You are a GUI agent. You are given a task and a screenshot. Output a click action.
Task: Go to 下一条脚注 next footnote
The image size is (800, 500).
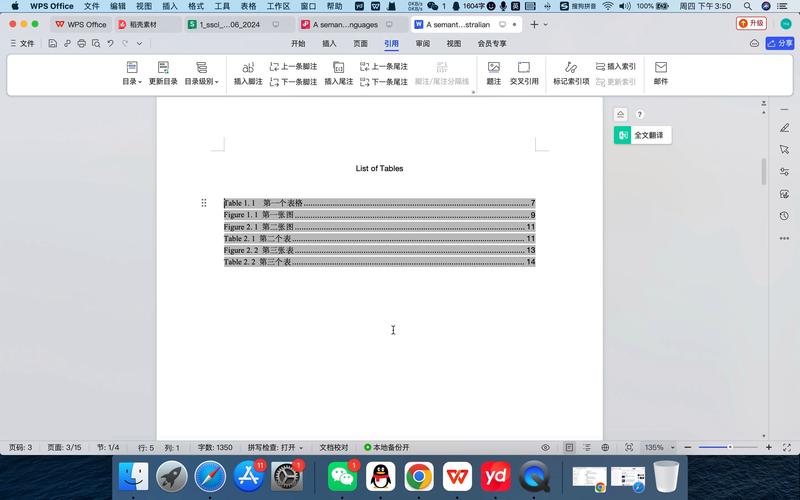coord(293,82)
